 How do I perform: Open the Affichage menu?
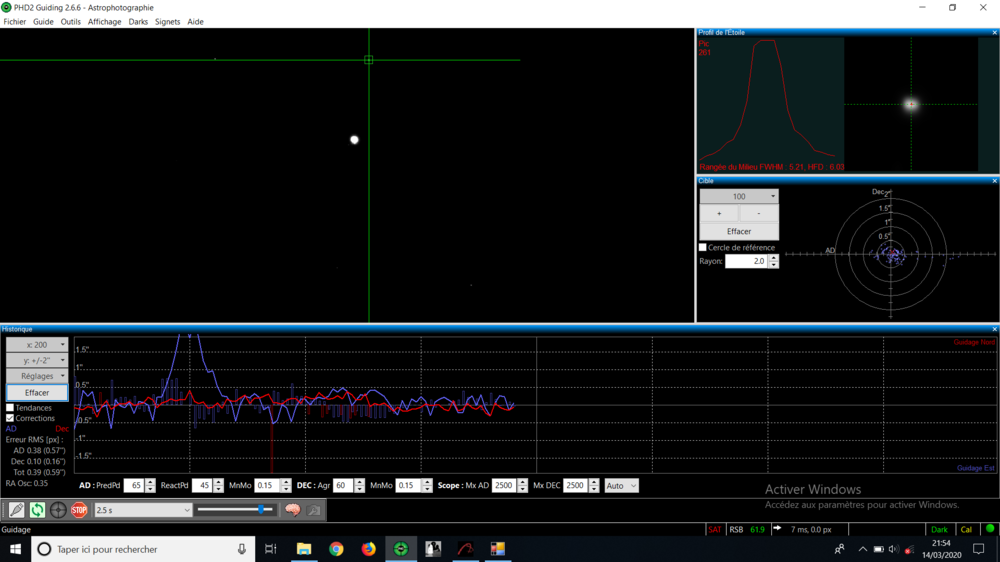105,22
